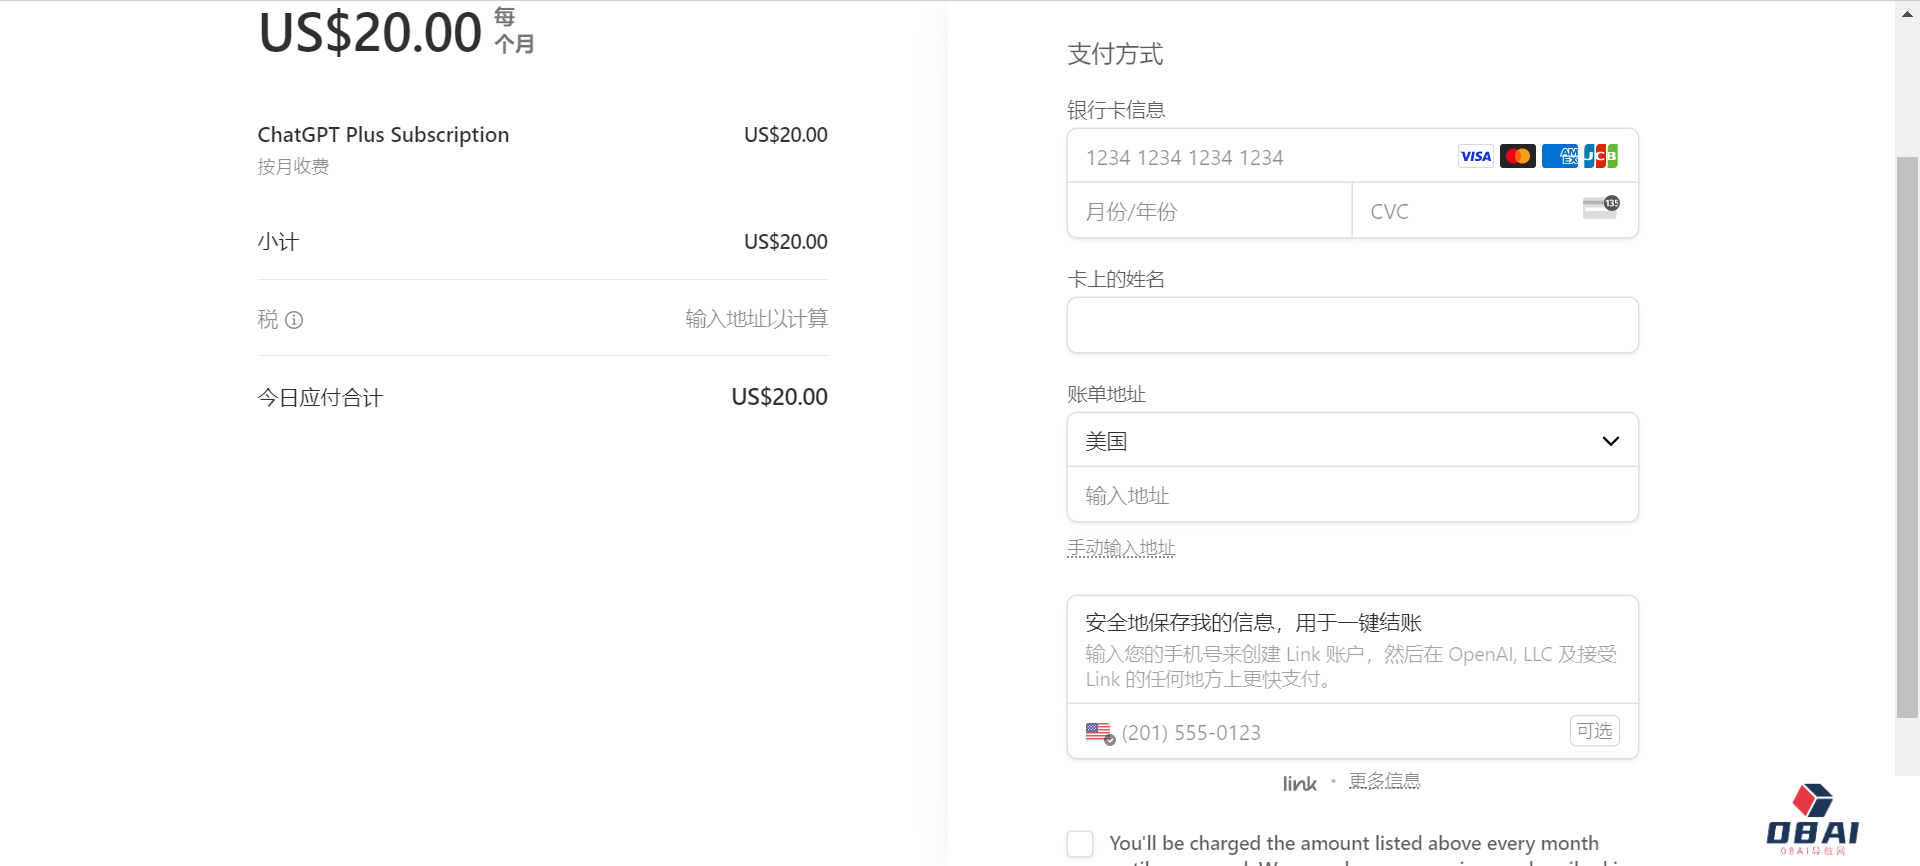This screenshot has height=866, width=1920.
Task: Click the CVC card hint icon
Action: [1600, 207]
